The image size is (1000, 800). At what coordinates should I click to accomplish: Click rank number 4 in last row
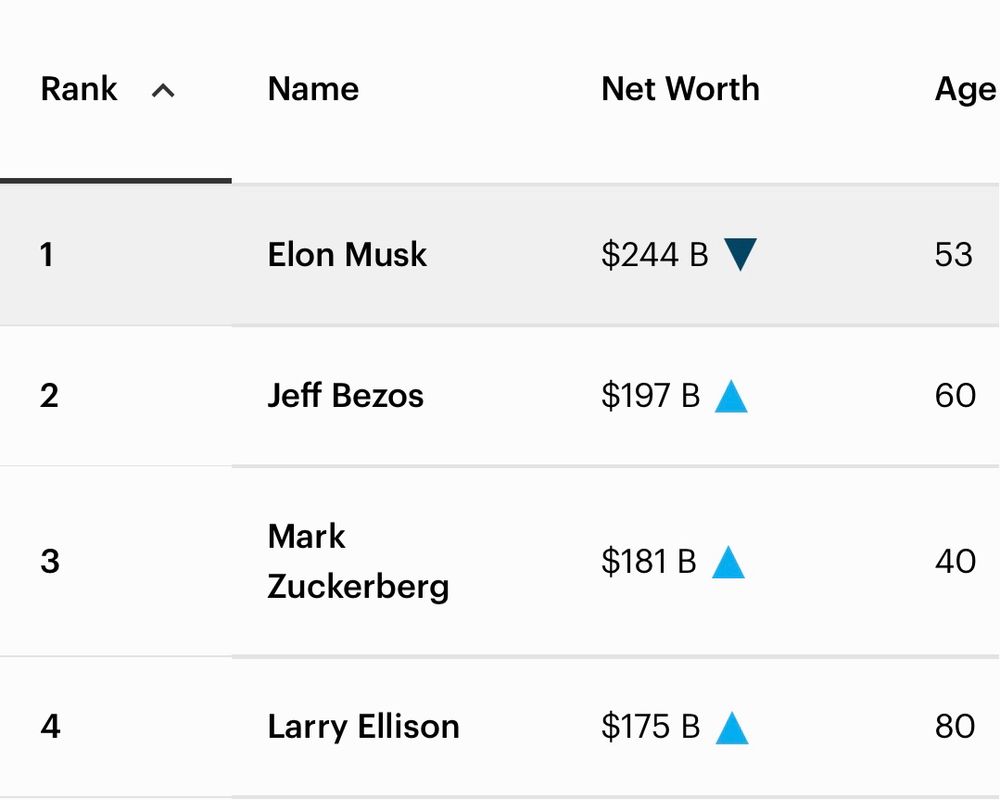[50, 727]
